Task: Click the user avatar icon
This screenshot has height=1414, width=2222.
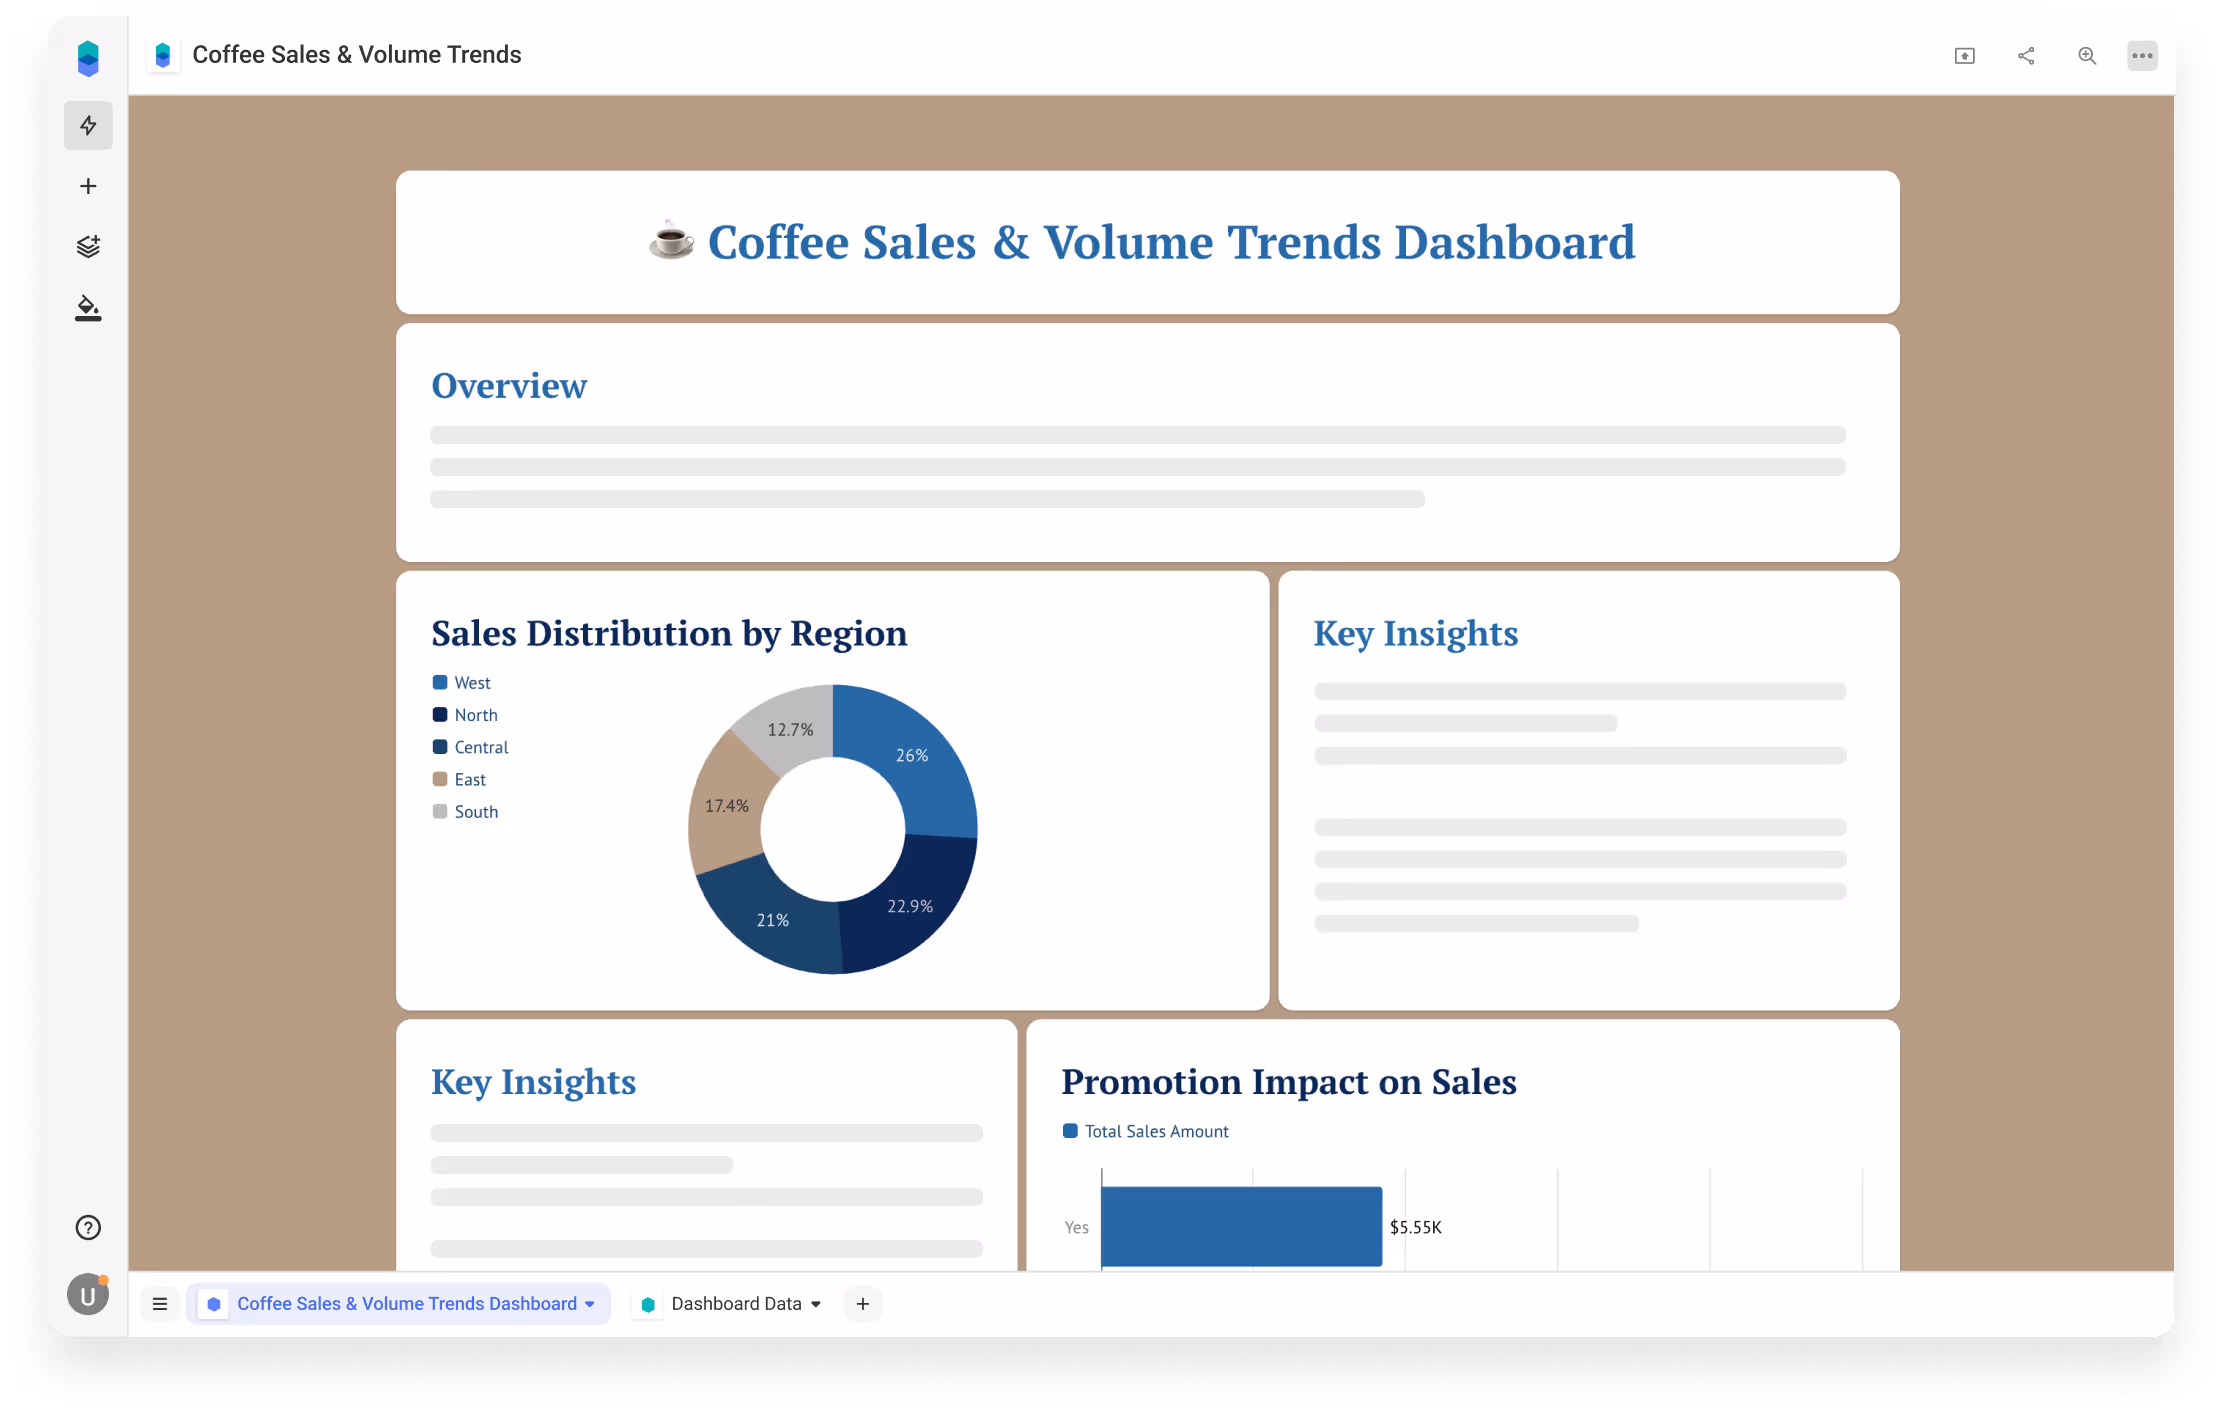Action: (88, 1296)
